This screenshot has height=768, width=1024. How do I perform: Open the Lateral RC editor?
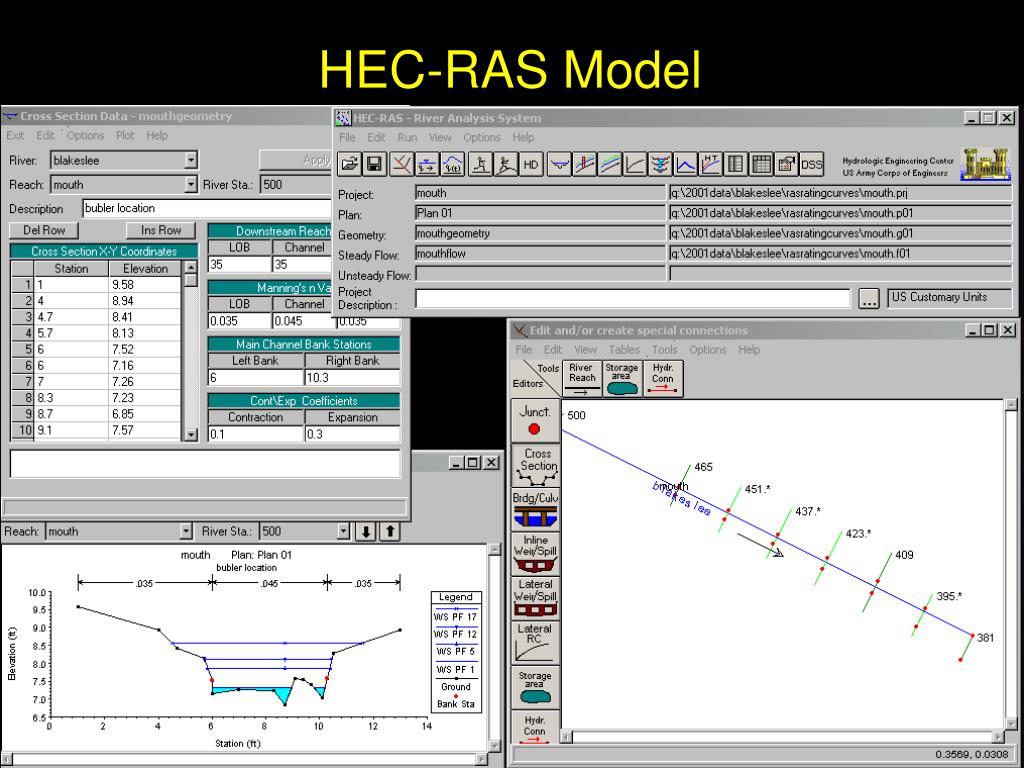[535, 643]
